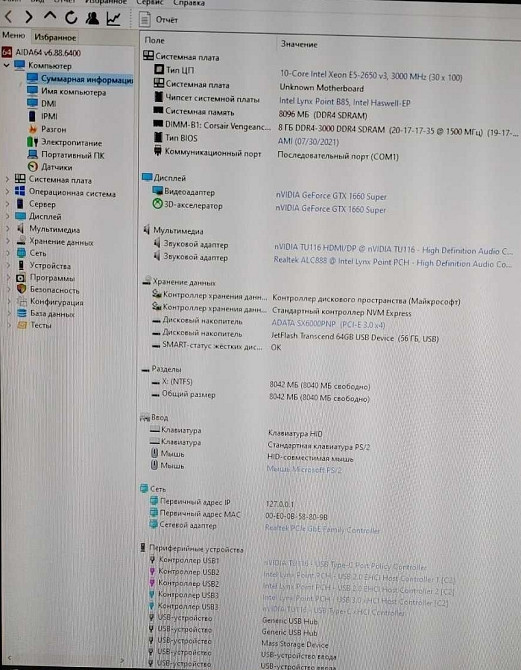
Task: Select the 8096 МБ (DDR4 SDRAM) value
Action: click(323, 115)
